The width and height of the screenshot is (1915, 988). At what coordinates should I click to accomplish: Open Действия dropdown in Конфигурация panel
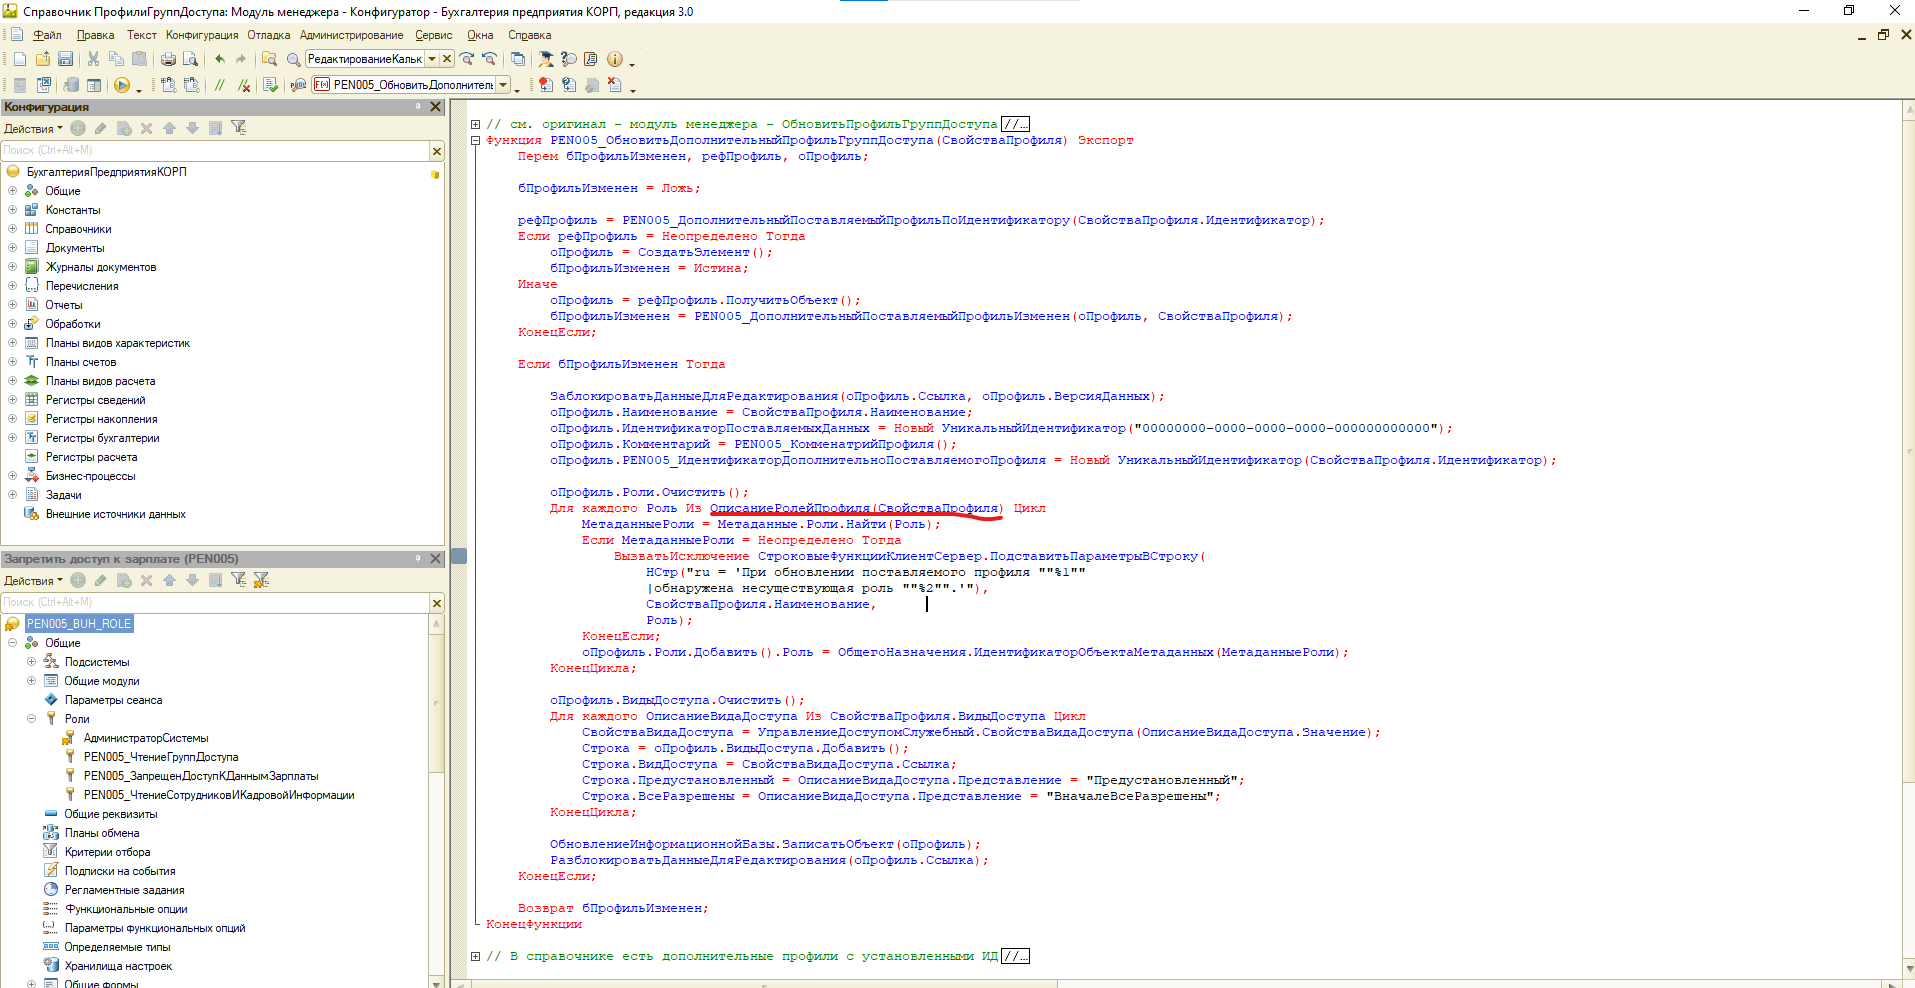[x=33, y=128]
